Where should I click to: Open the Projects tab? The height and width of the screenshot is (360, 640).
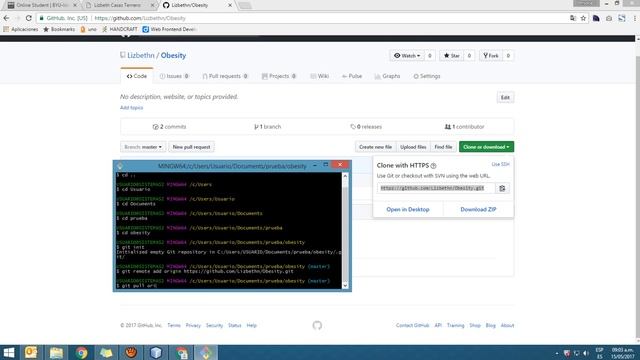(279, 76)
